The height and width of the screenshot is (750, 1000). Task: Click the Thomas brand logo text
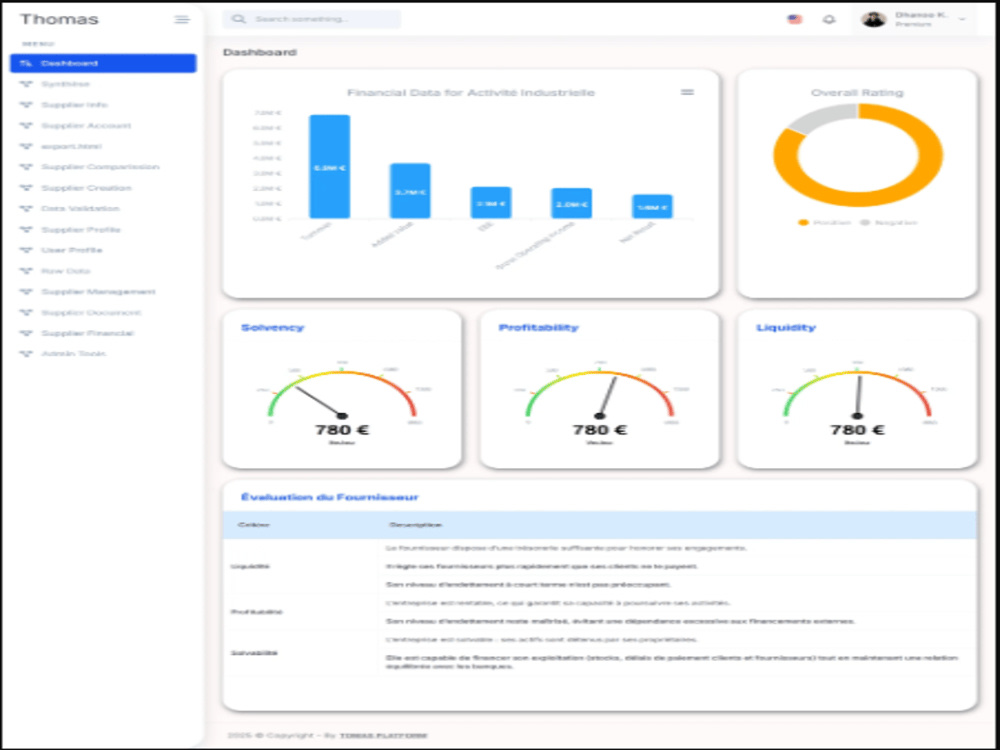59,19
